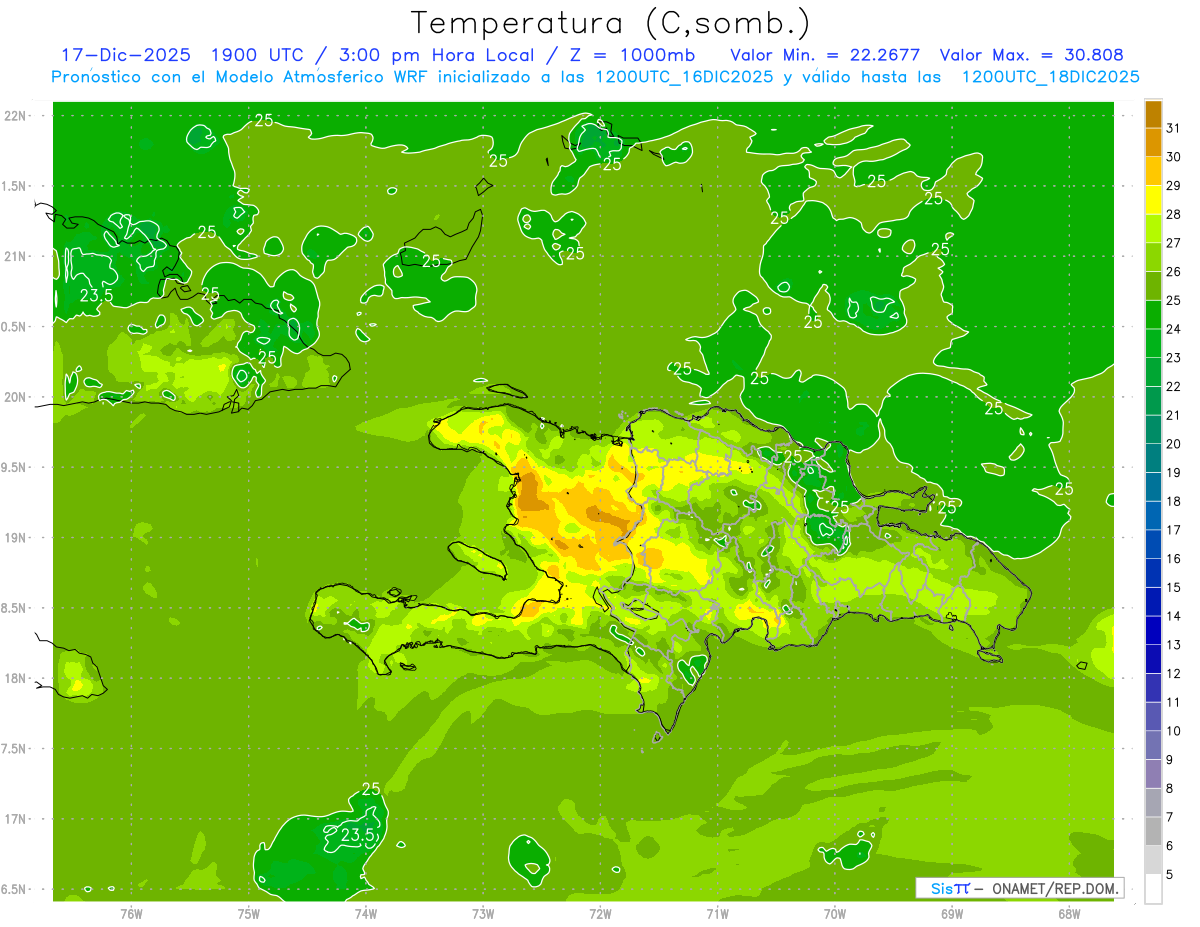This screenshot has height=927, width=1200.
Task: Click the "Valor Min. = 22.2677" text
Action: point(825,55)
